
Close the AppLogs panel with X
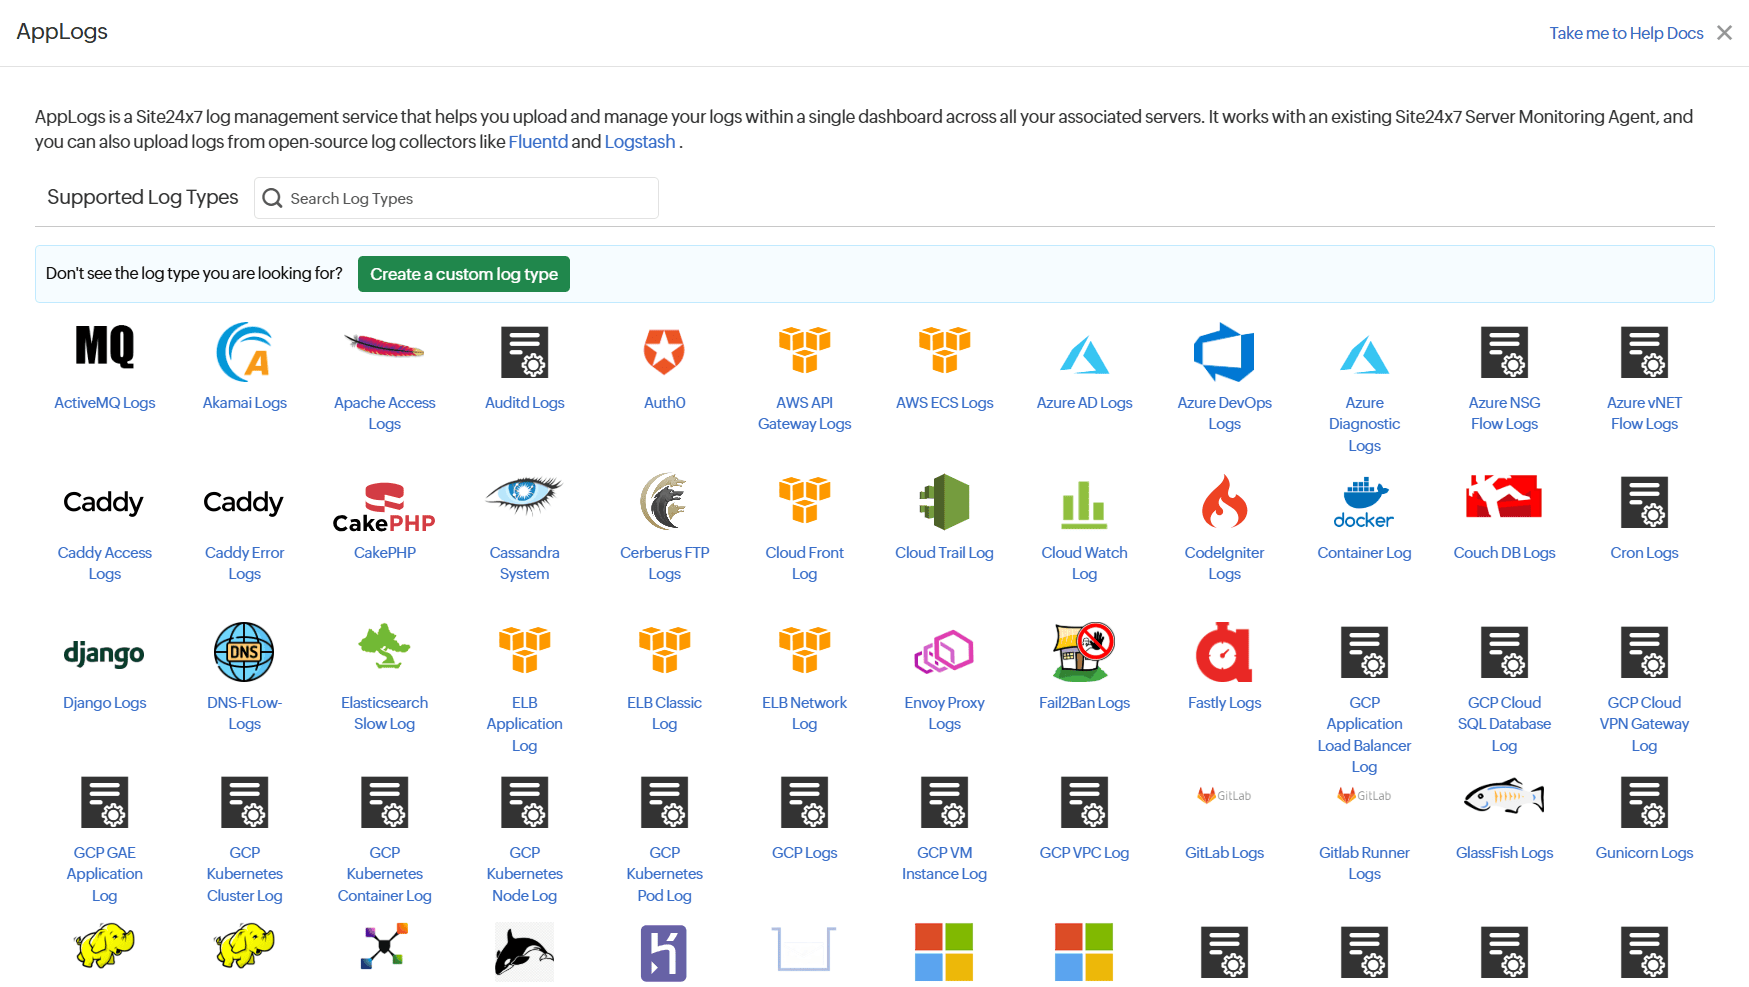[1724, 33]
